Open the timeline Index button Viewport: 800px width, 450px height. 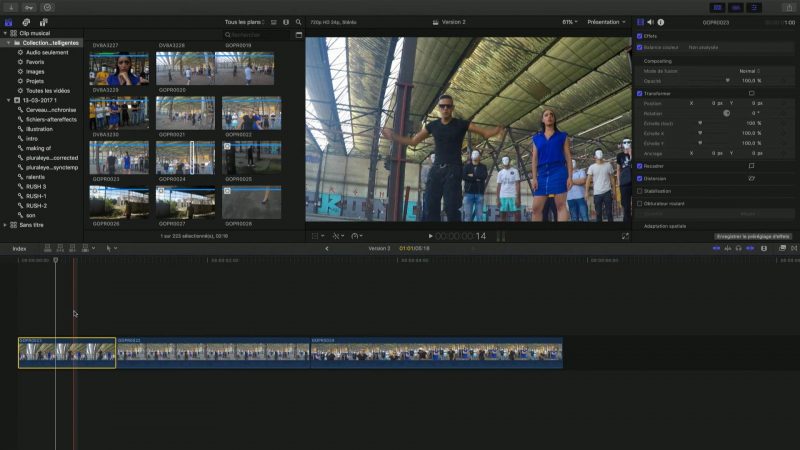(x=19, y=249)
